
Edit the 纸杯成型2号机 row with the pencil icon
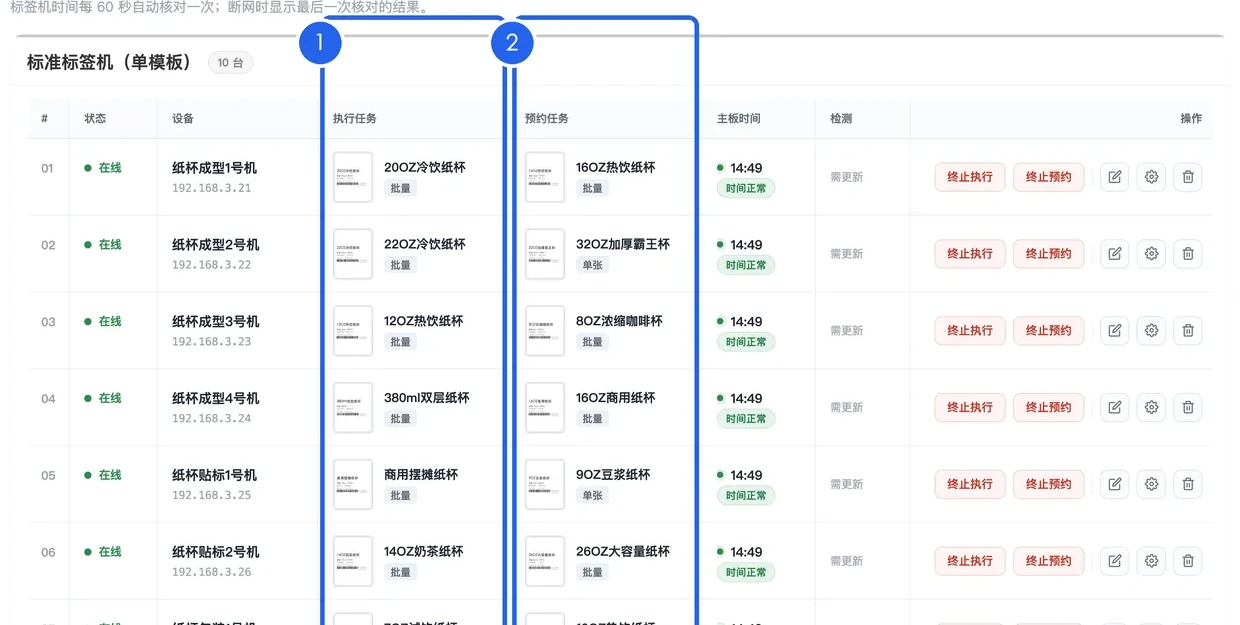point(1115,254)
